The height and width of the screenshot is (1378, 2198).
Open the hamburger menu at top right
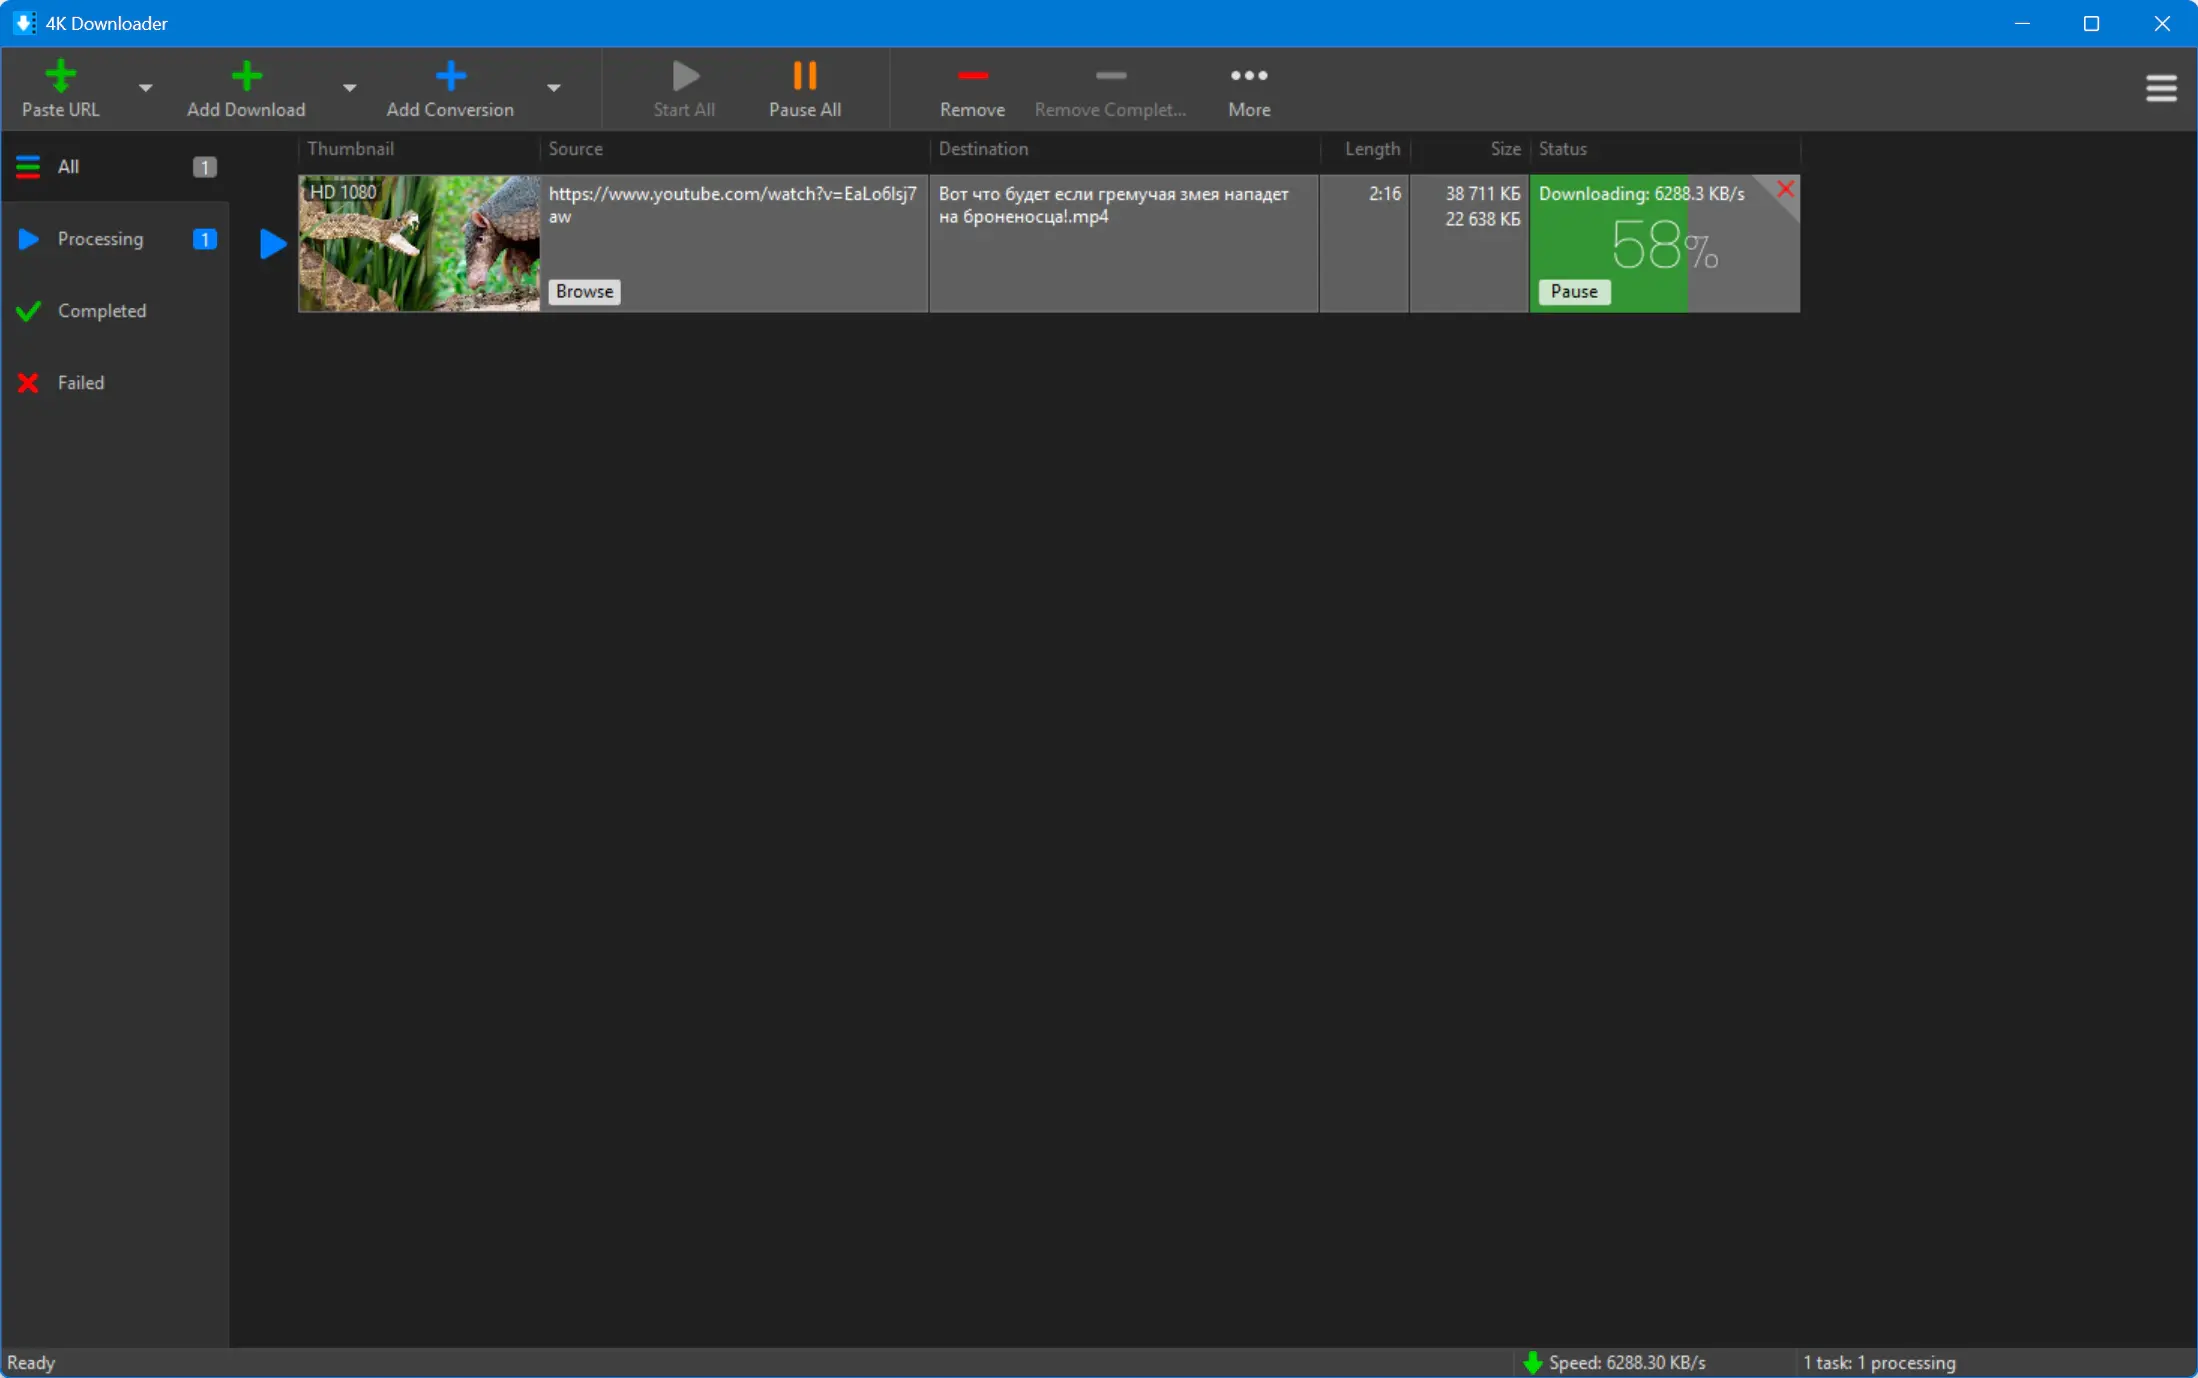coord(2160,88)
